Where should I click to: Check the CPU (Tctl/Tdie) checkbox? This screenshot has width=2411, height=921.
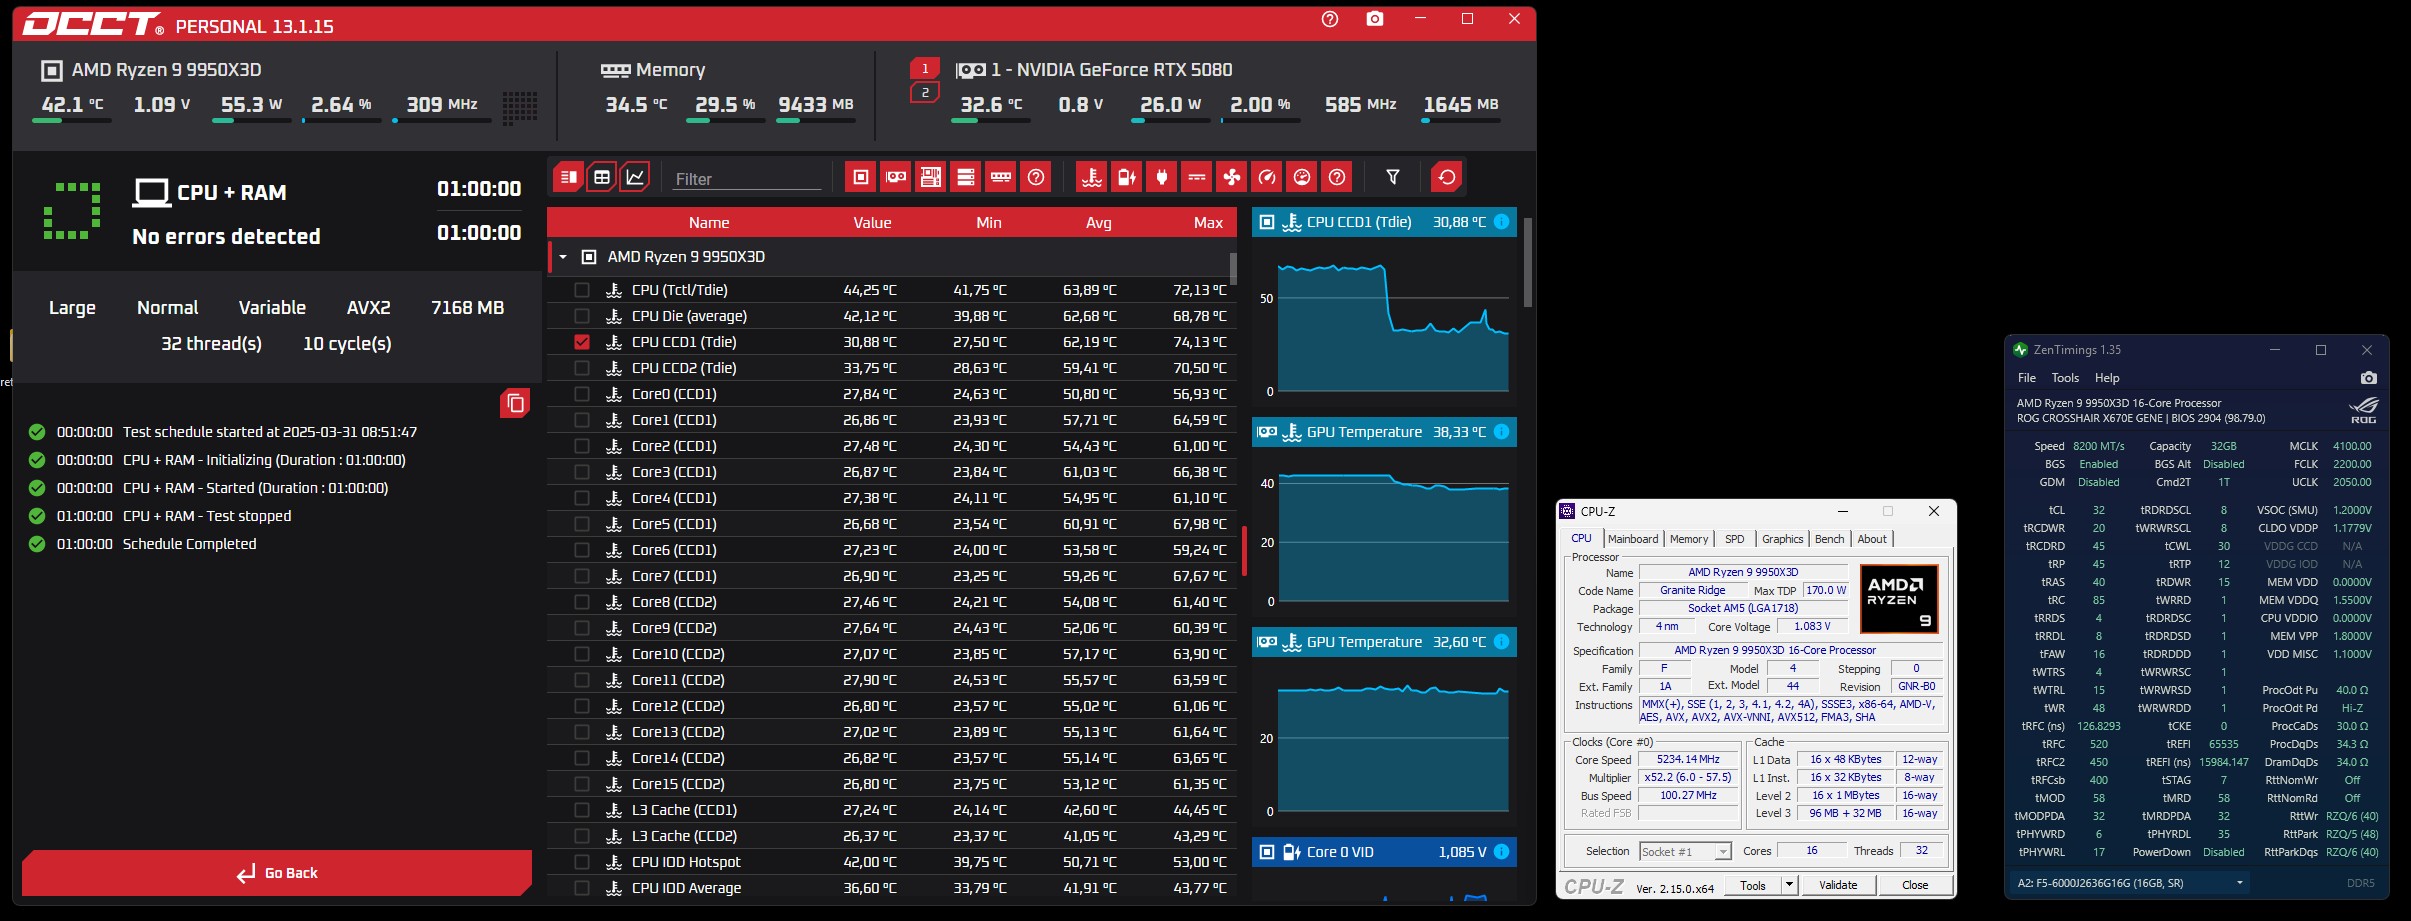[x=582, y=290]
